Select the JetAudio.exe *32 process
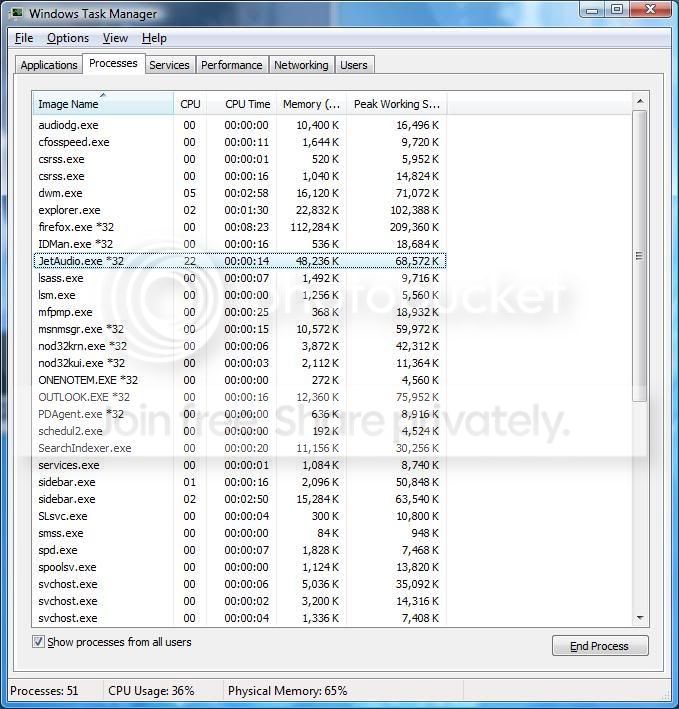The height and width of the screenshot is (709, 679). pos(240,261)
